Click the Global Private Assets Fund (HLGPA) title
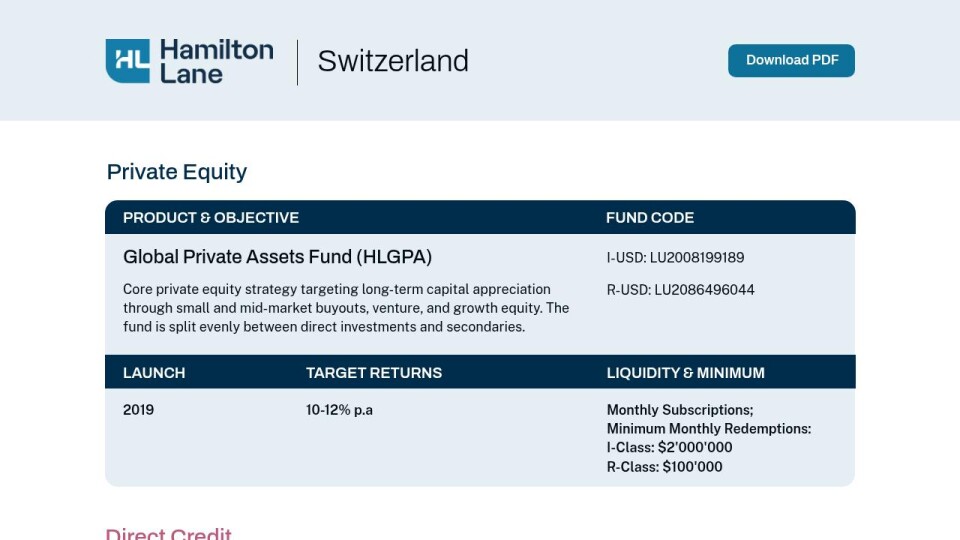 click(x=277, y=257)
